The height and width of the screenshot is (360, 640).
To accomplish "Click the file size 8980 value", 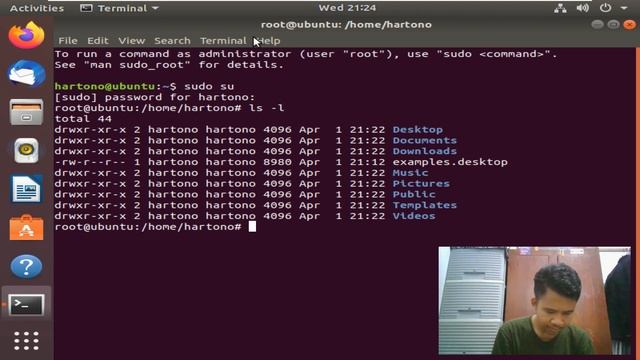I will point(277,162).
